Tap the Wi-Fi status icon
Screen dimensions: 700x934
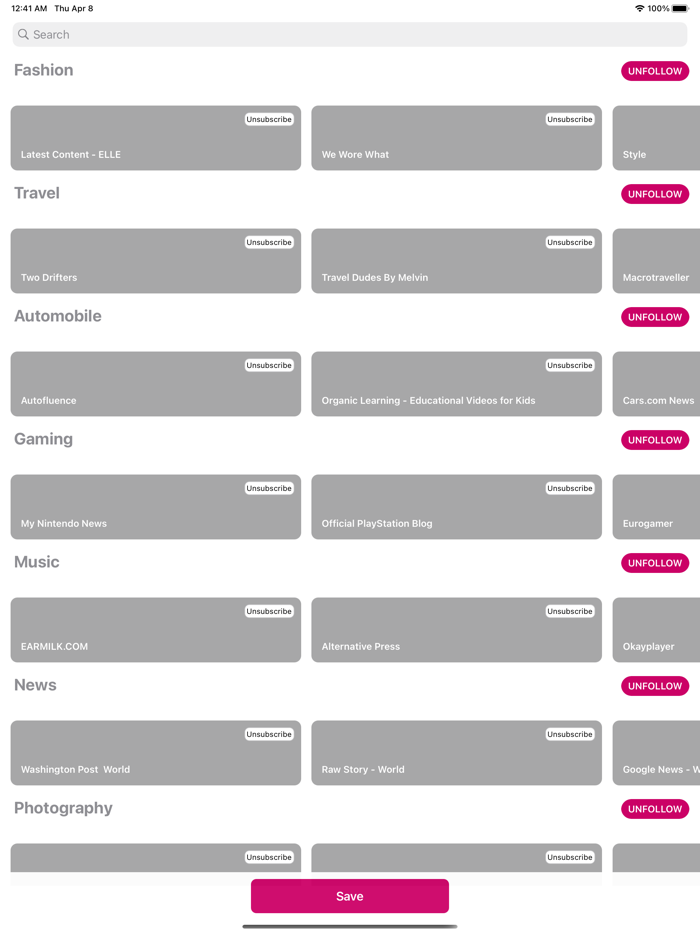639,8
